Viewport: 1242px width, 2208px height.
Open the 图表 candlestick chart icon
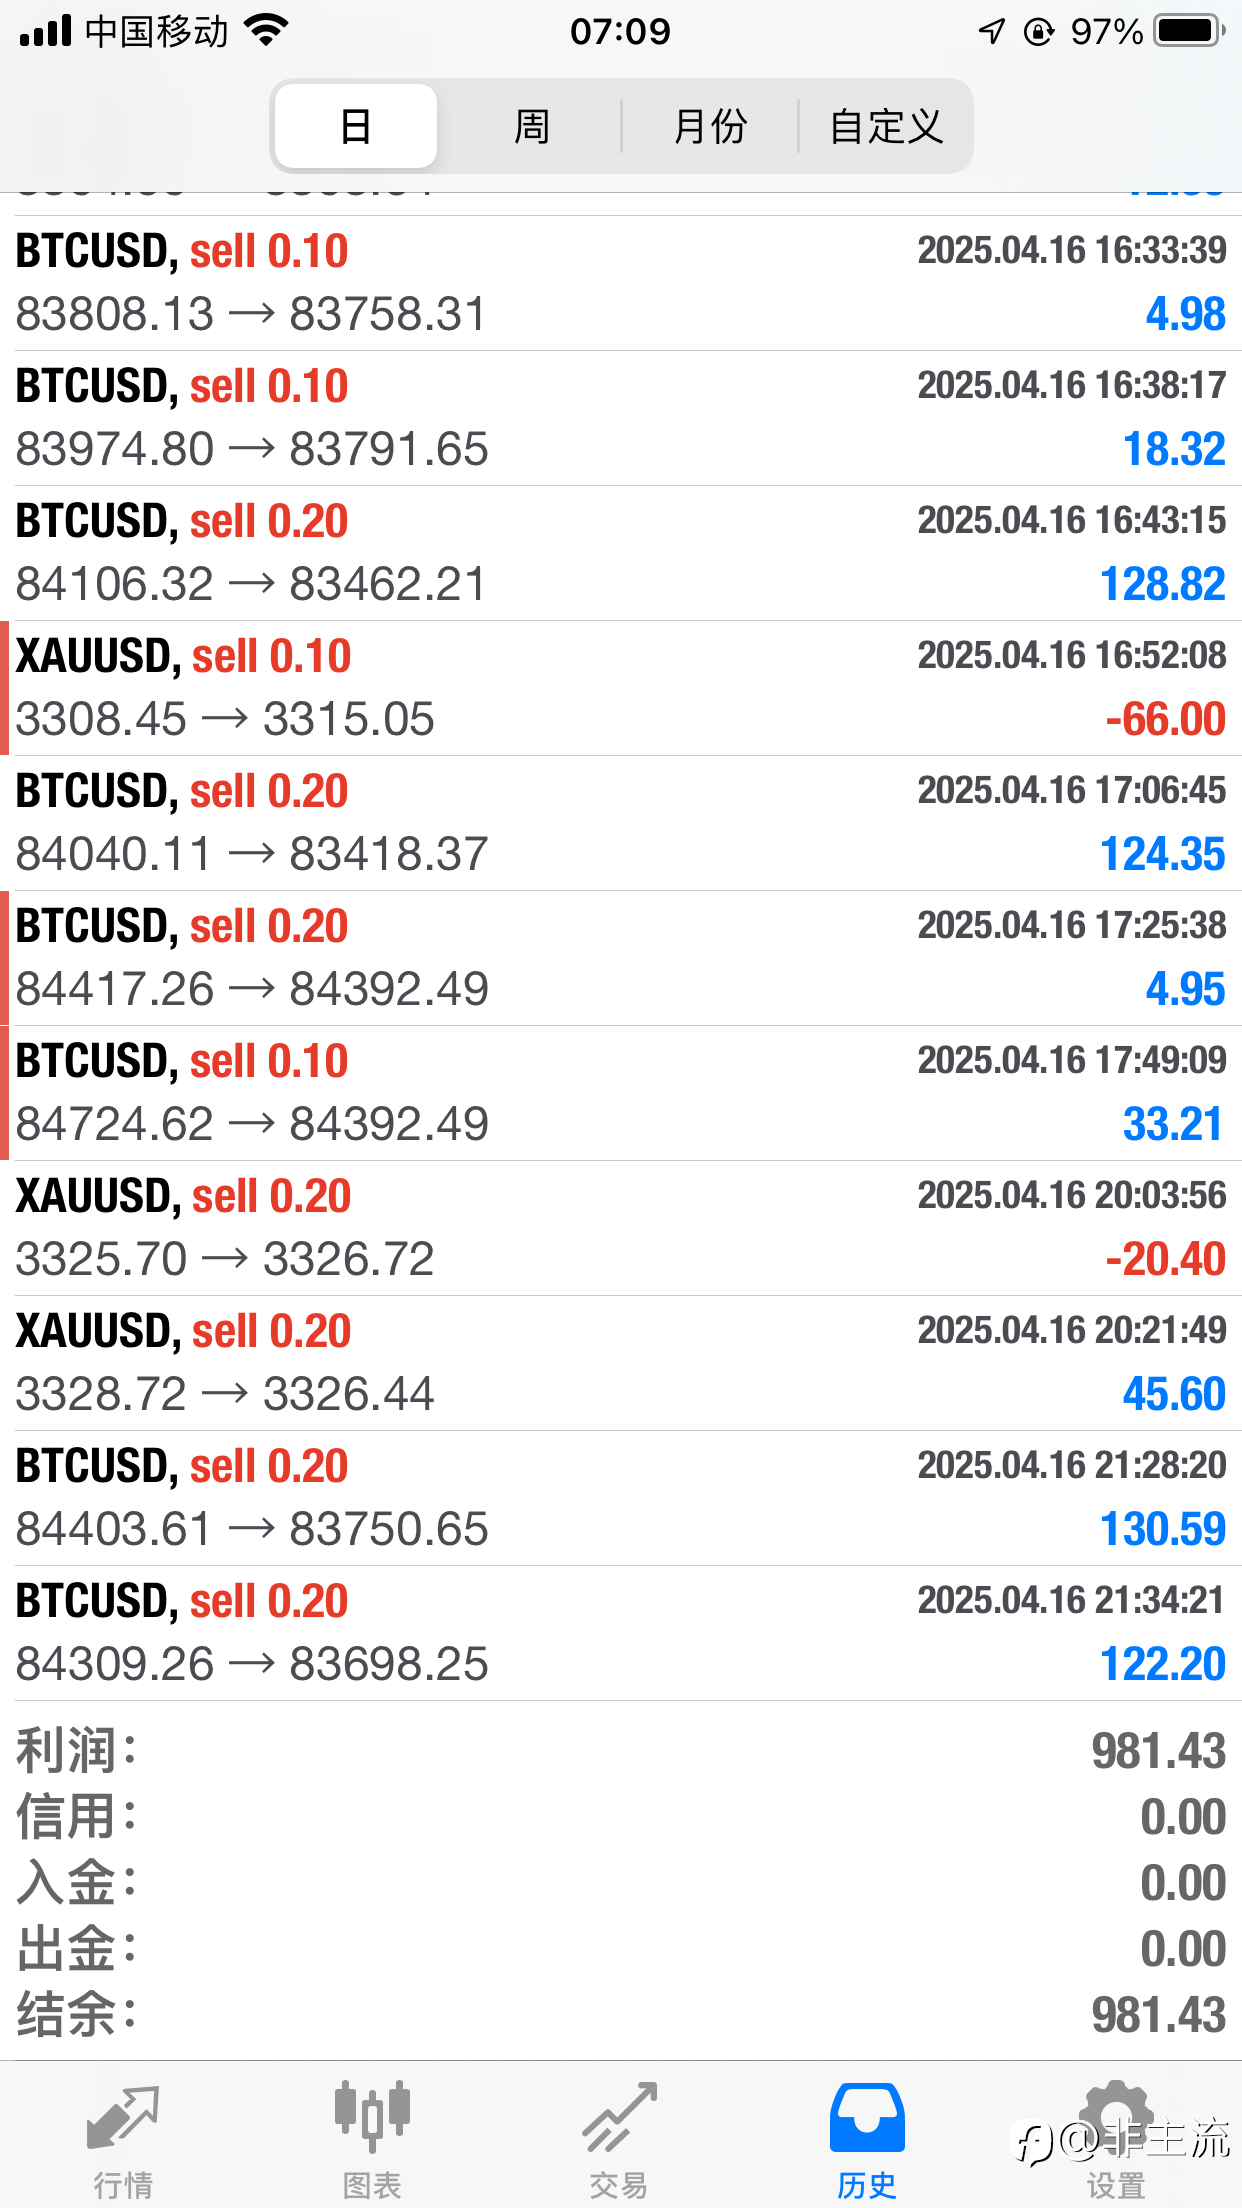click(x=372, y=2116)
